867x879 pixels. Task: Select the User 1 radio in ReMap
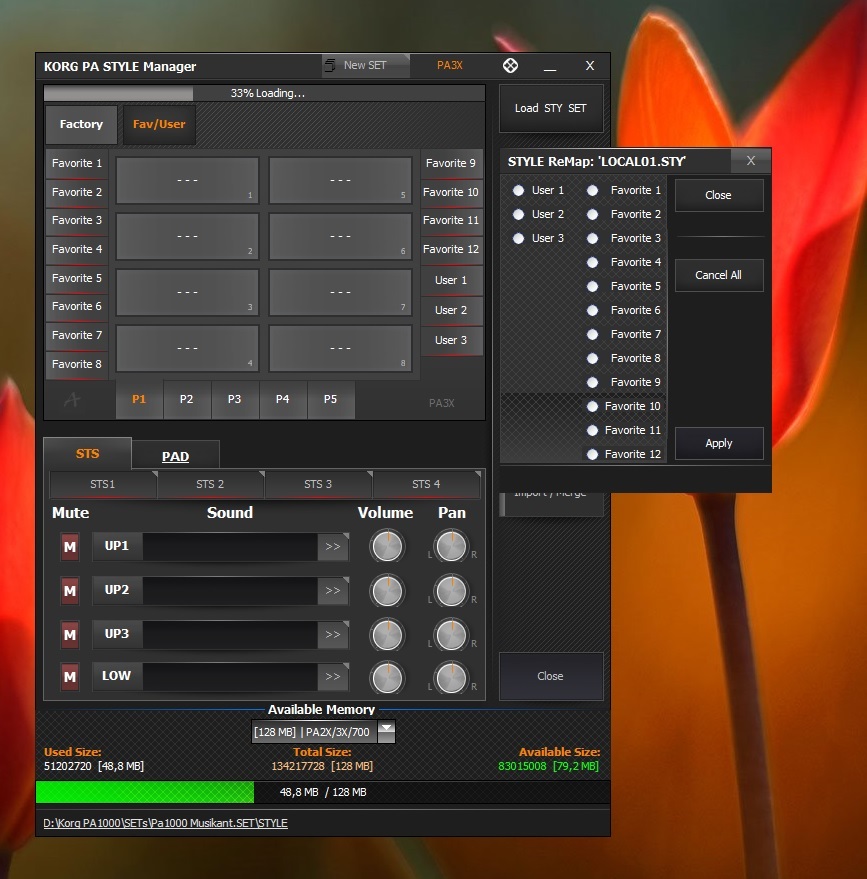518,191
